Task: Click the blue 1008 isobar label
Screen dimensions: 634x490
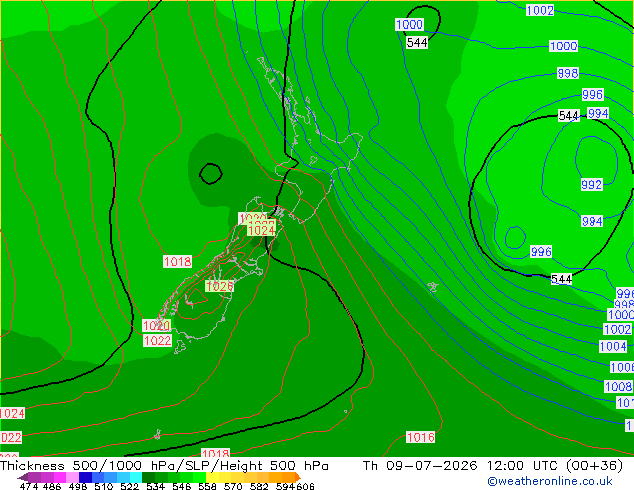Action: (x=618, y=387)
